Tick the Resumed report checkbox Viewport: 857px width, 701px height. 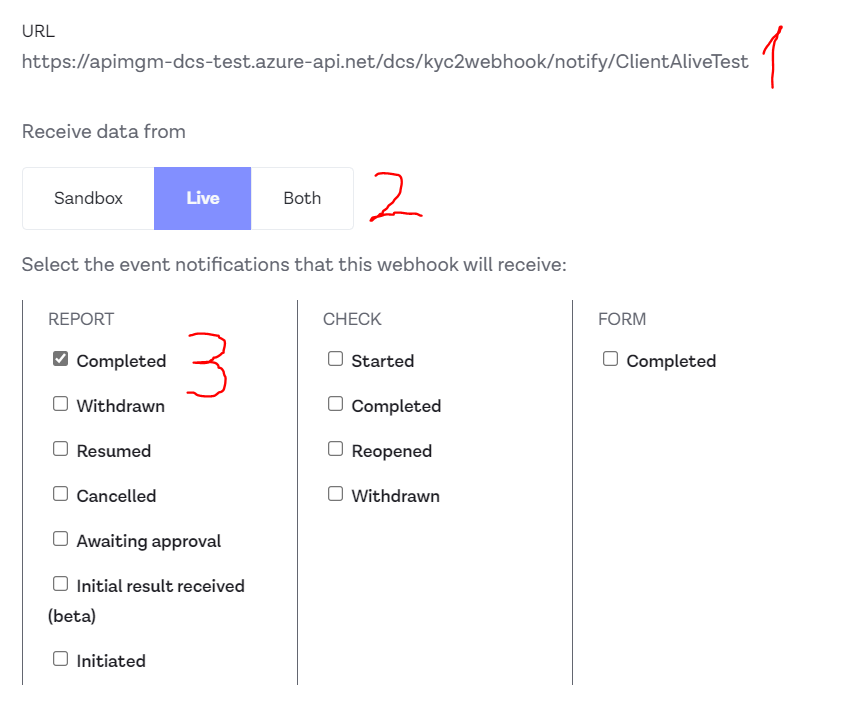pos(61,449)
